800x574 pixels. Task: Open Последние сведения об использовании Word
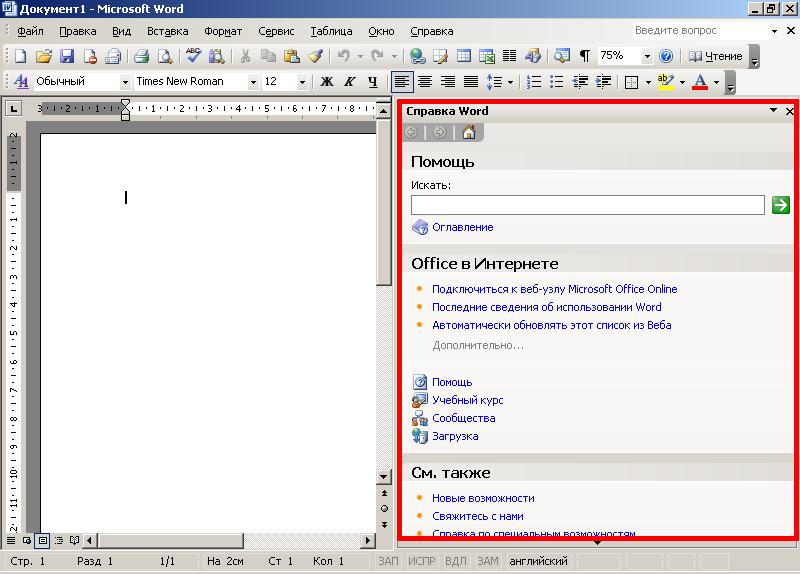click(546, 307)
